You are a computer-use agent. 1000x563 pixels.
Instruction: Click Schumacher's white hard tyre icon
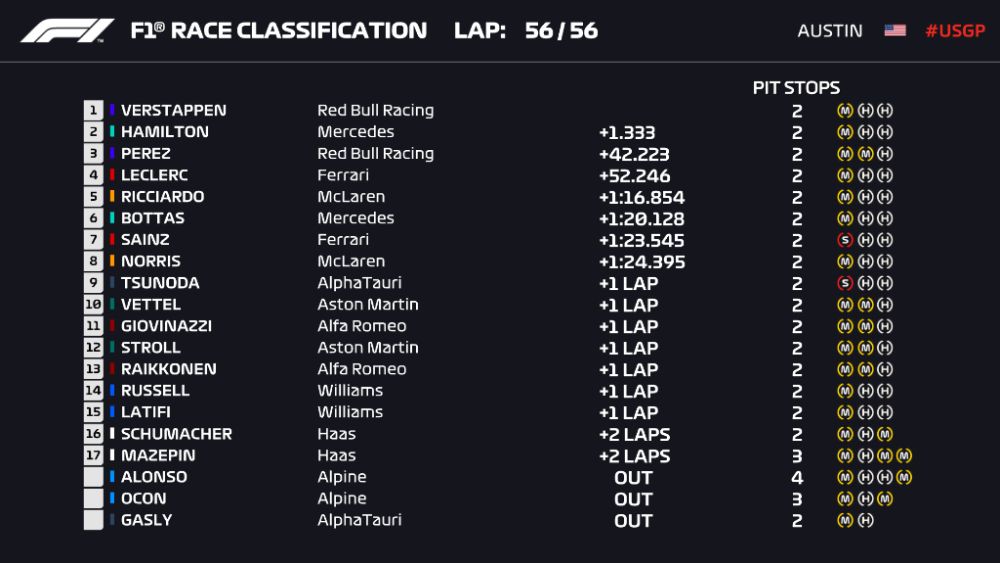(865, 434)
